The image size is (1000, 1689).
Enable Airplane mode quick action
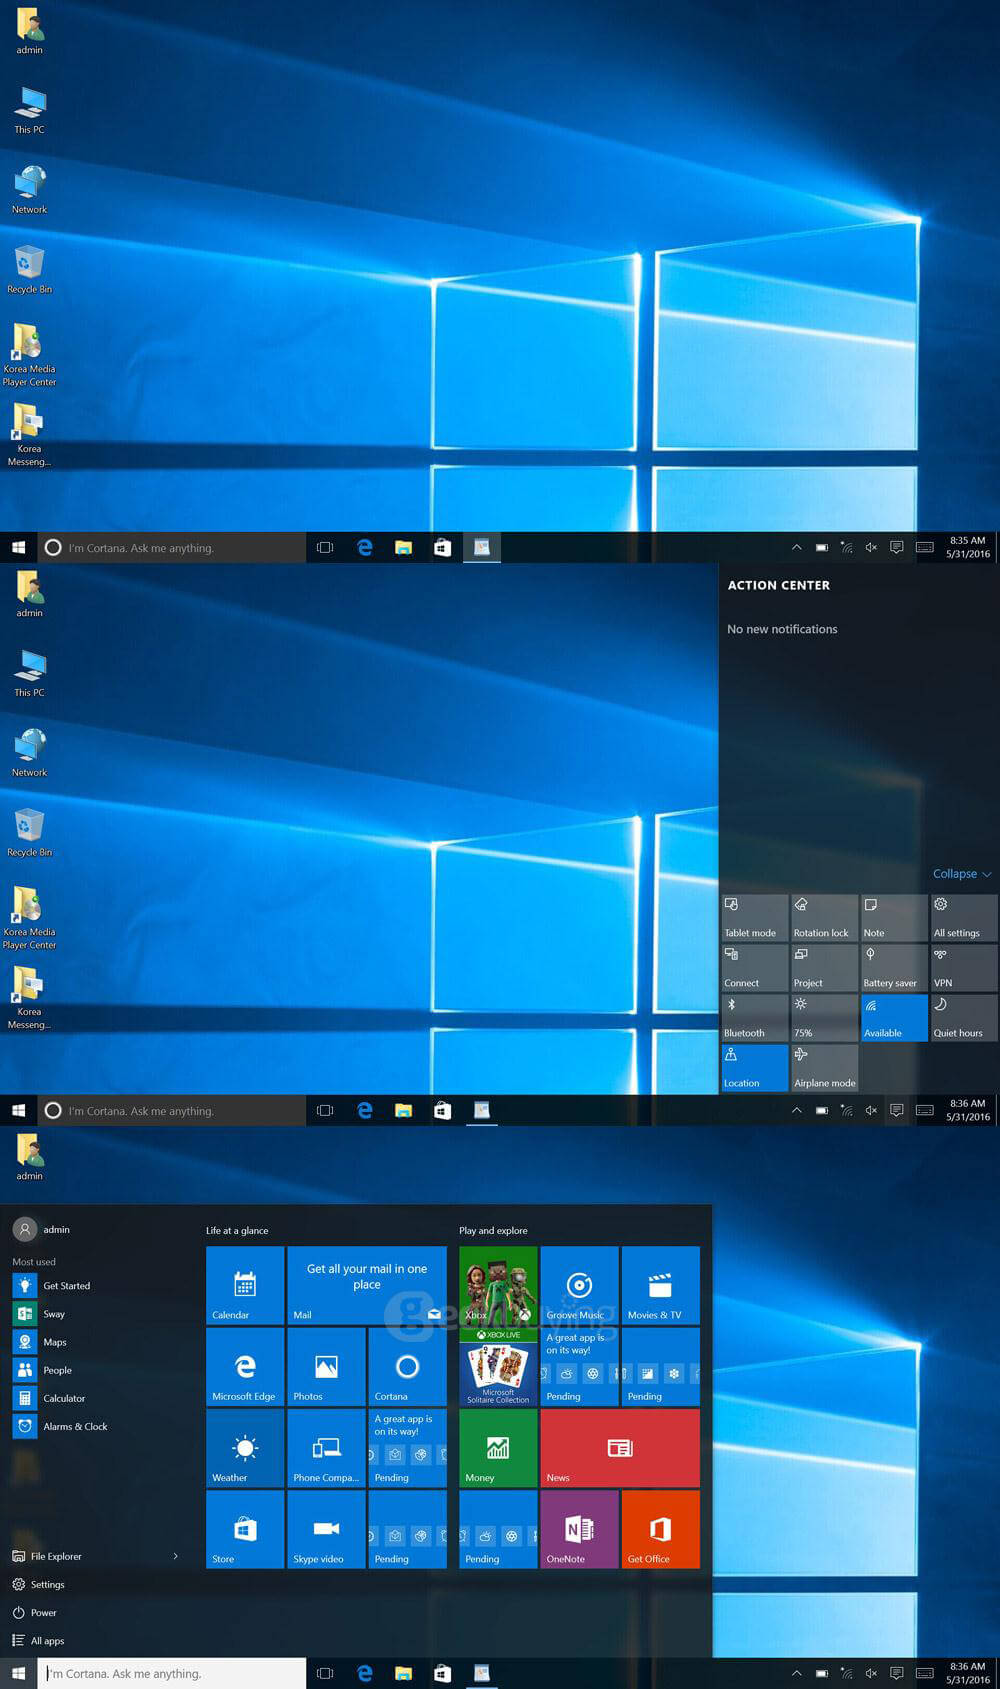click(x=824, y=1068)
